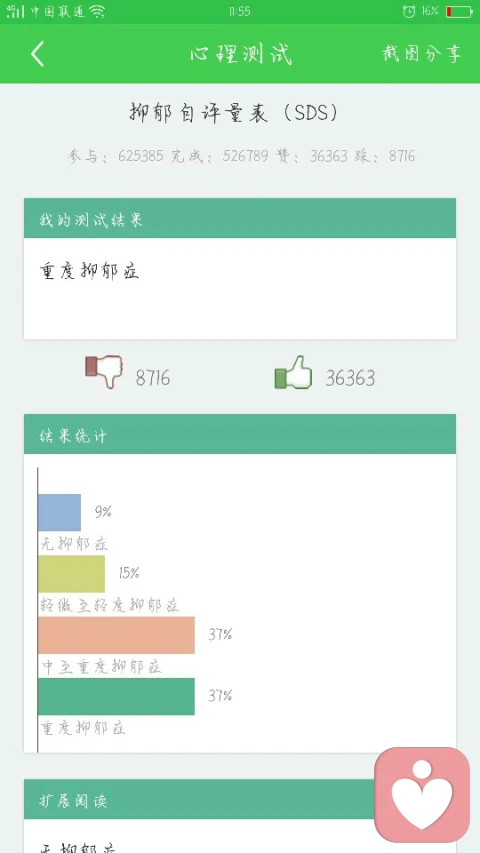This screenshot has height=853, width=480.
Task: Tap the back arrow icon
Action: 37,54
